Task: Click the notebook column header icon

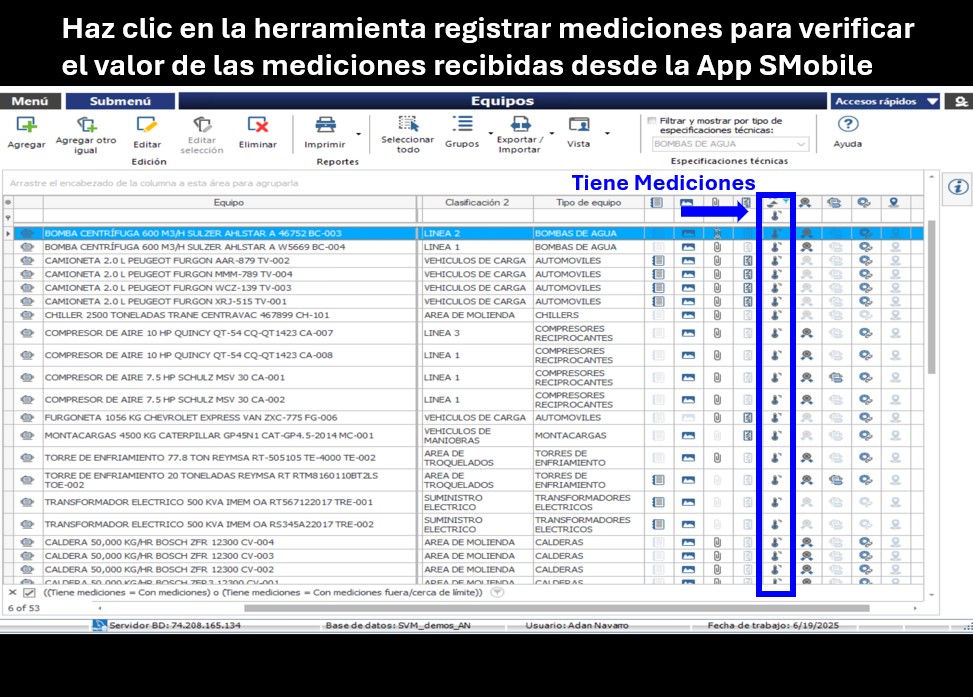Action: [657, 202]
